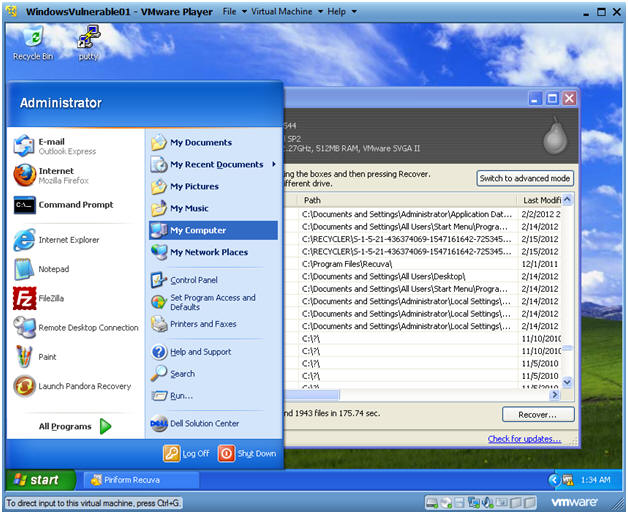Screen dimensions: 628x514
Task: Launch the putty desktop shortcut
Action: (x=89, y=43)
